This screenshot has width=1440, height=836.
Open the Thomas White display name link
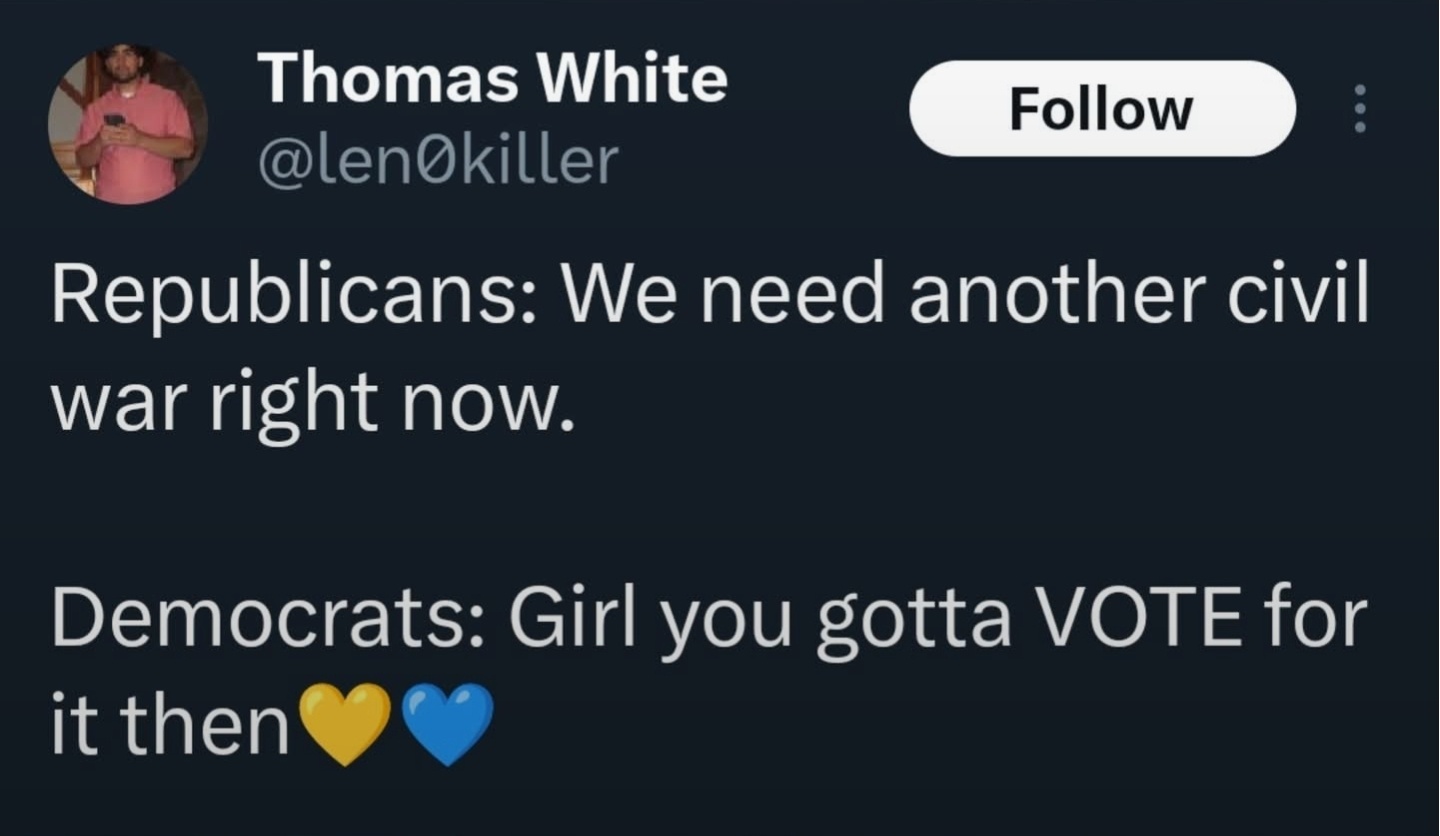click(x=492, y=79)
